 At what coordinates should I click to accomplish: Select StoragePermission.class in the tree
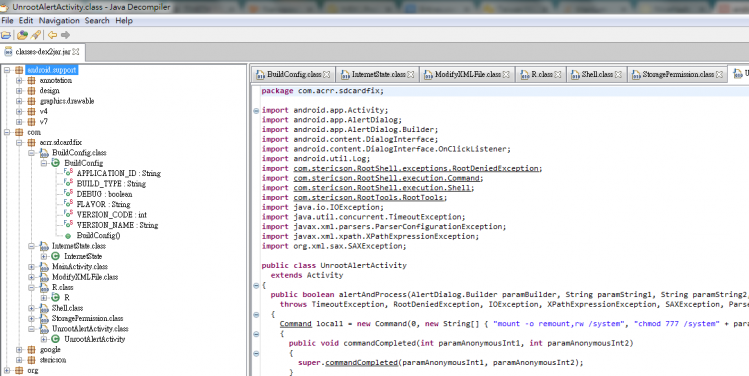pyautogui.click(x=87, y=319)
